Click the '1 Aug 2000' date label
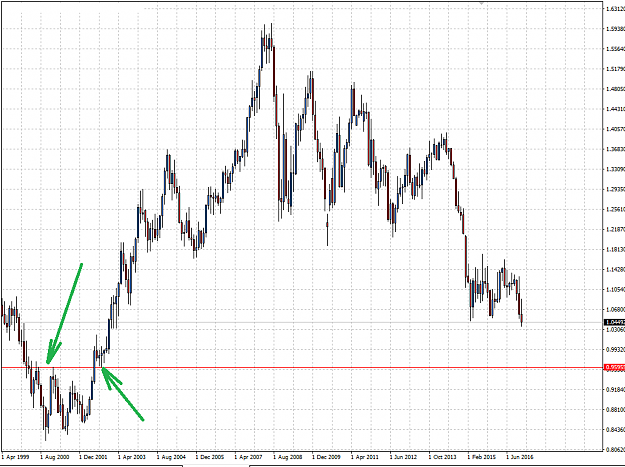625x467 pixels. [55, 457]
